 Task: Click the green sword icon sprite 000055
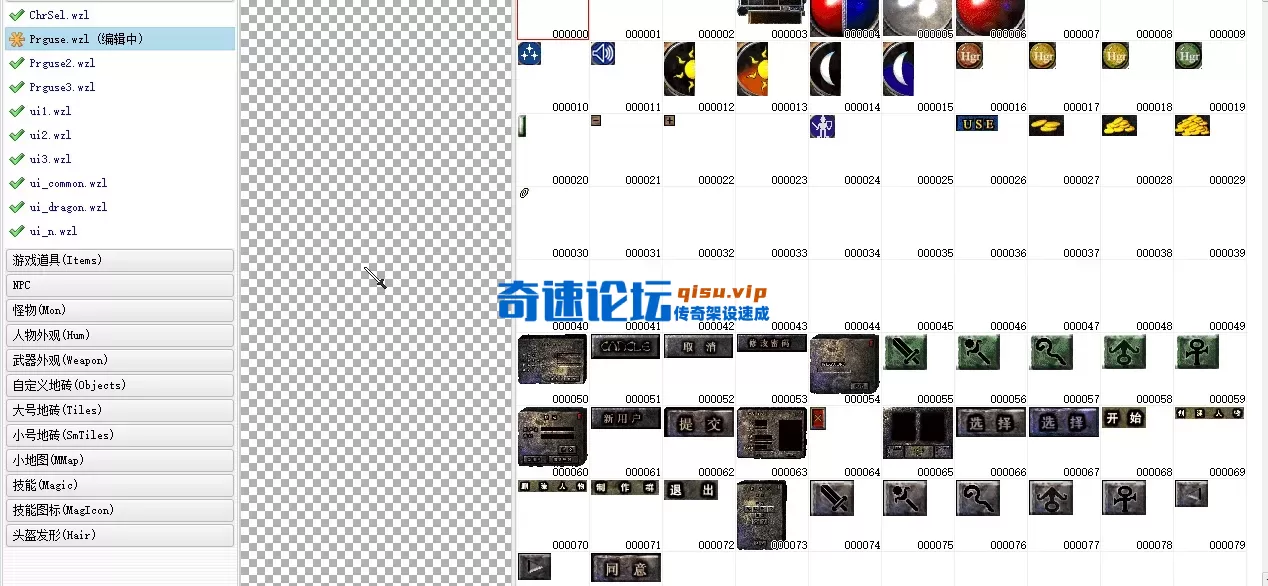(x=905, y=352)
